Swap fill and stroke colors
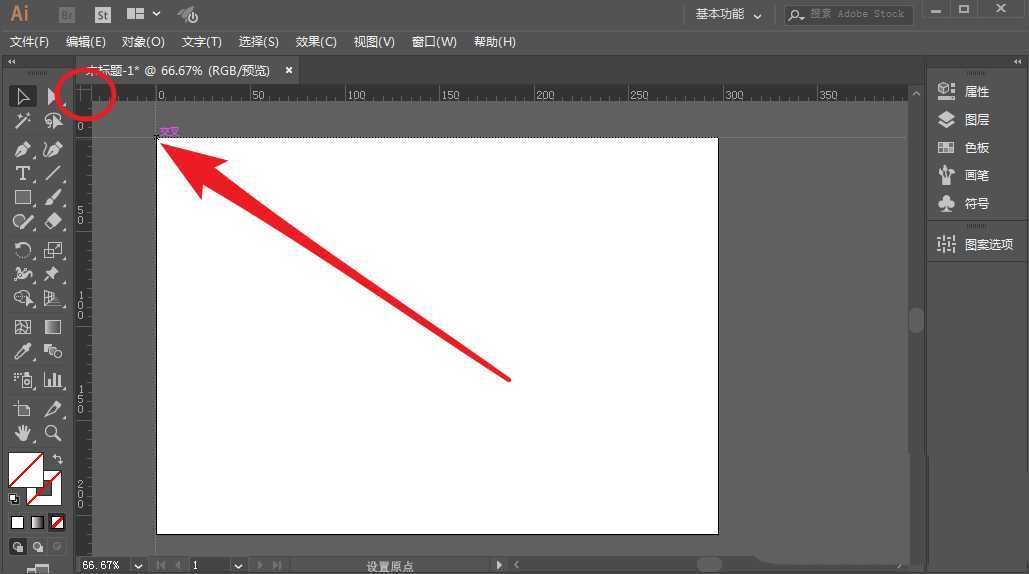This screenshot has height=574, width=1029. [57, 459]
